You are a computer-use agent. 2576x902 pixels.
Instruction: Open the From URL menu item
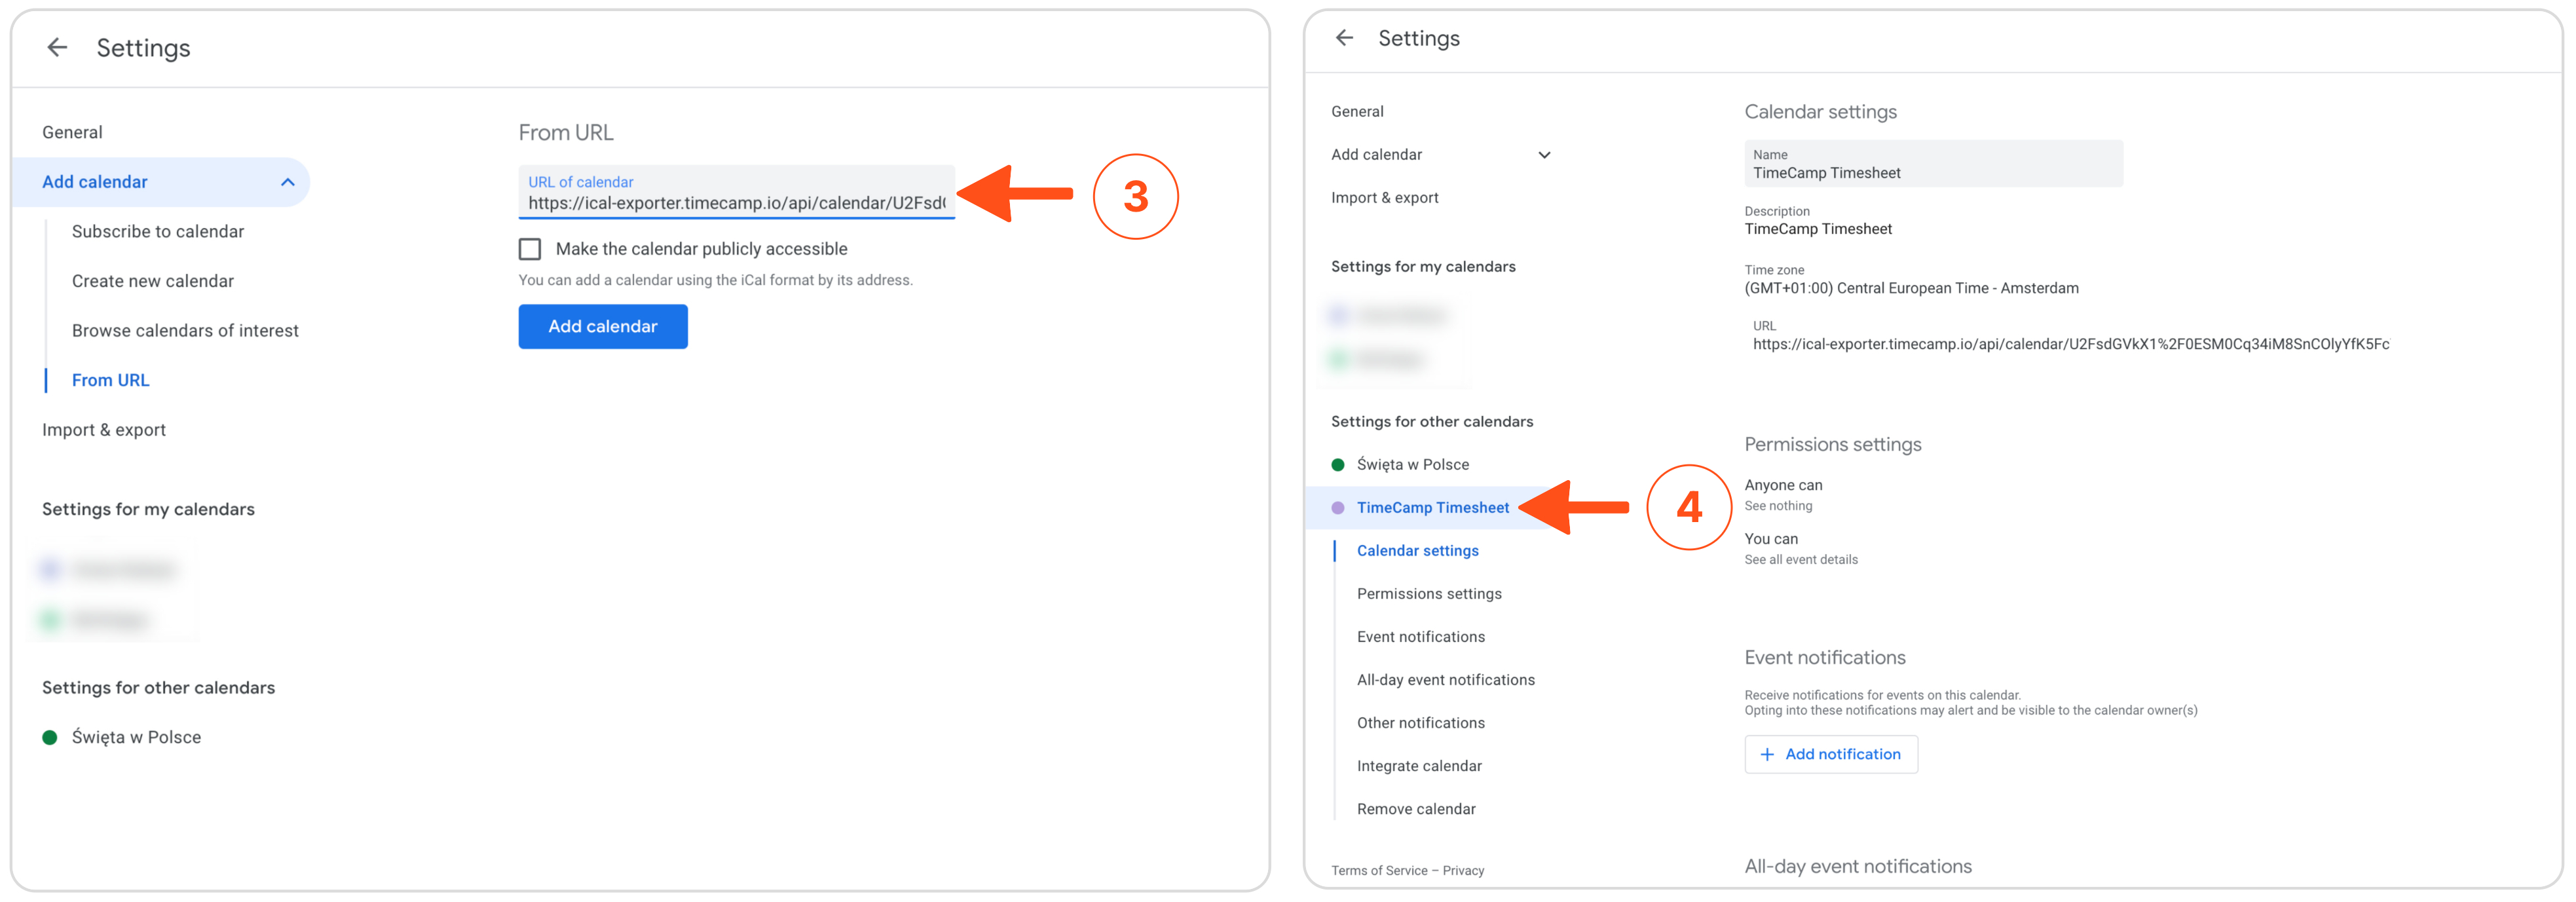110,380
